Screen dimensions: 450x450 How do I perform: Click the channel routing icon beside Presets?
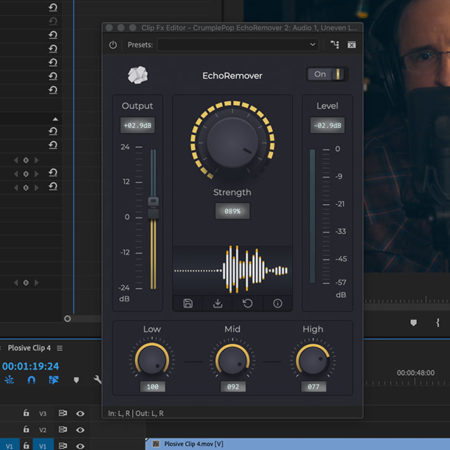tap(335, 45)
